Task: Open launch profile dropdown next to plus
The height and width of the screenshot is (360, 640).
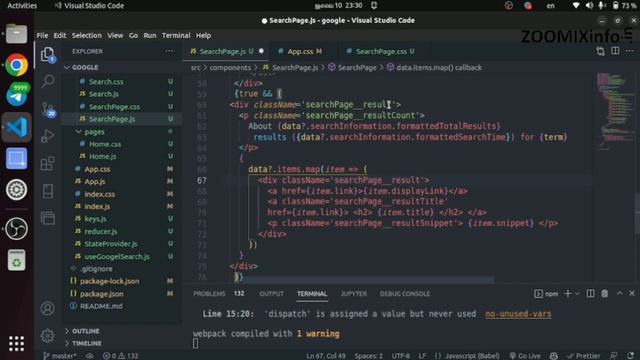Action: (577, 293)
